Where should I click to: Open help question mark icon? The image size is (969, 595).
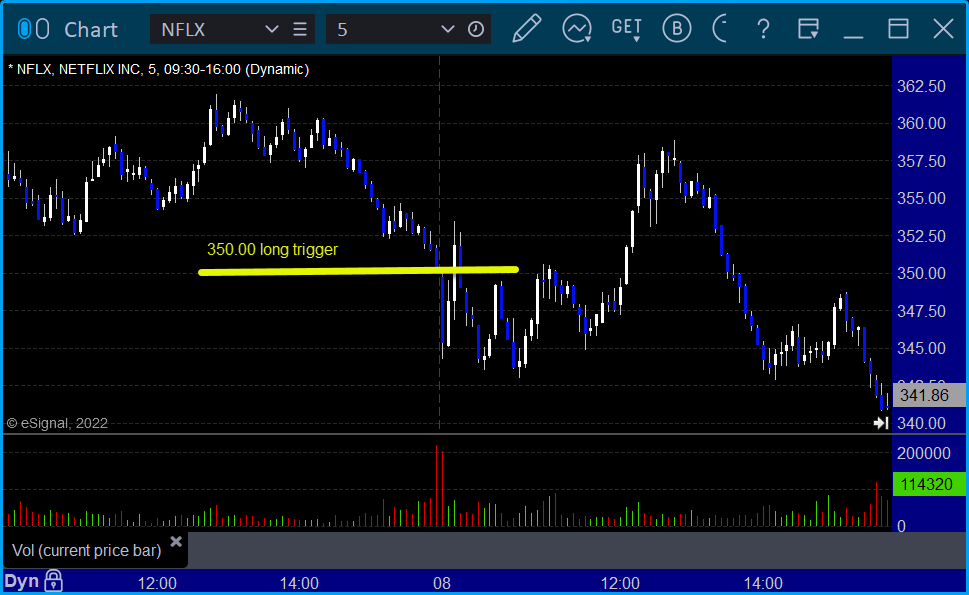click(x=763, y=29)
